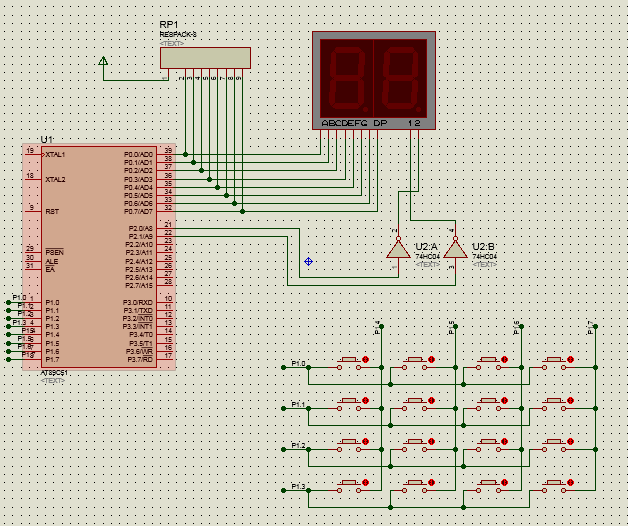Click the RST pin label on U1

[x=52, y=212]
